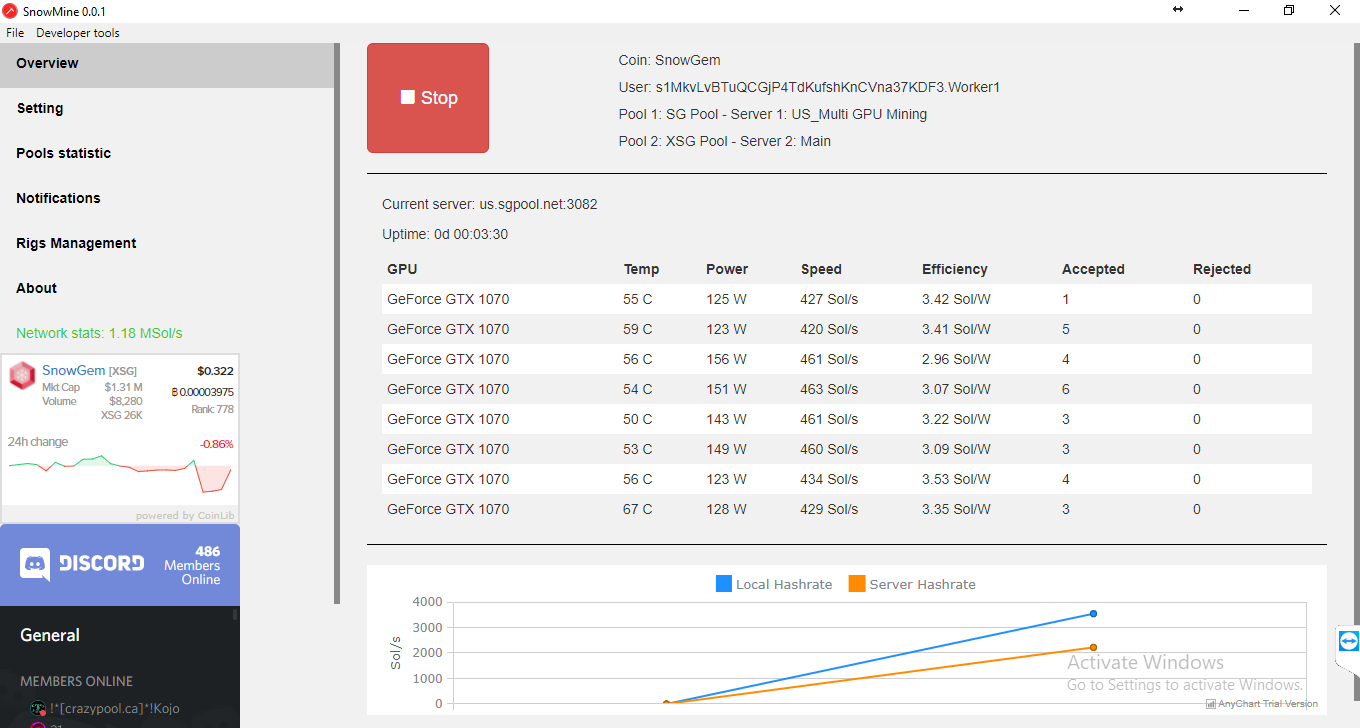The image size is (1360, 728).
Task: Open the File menu
Action: 15,33
